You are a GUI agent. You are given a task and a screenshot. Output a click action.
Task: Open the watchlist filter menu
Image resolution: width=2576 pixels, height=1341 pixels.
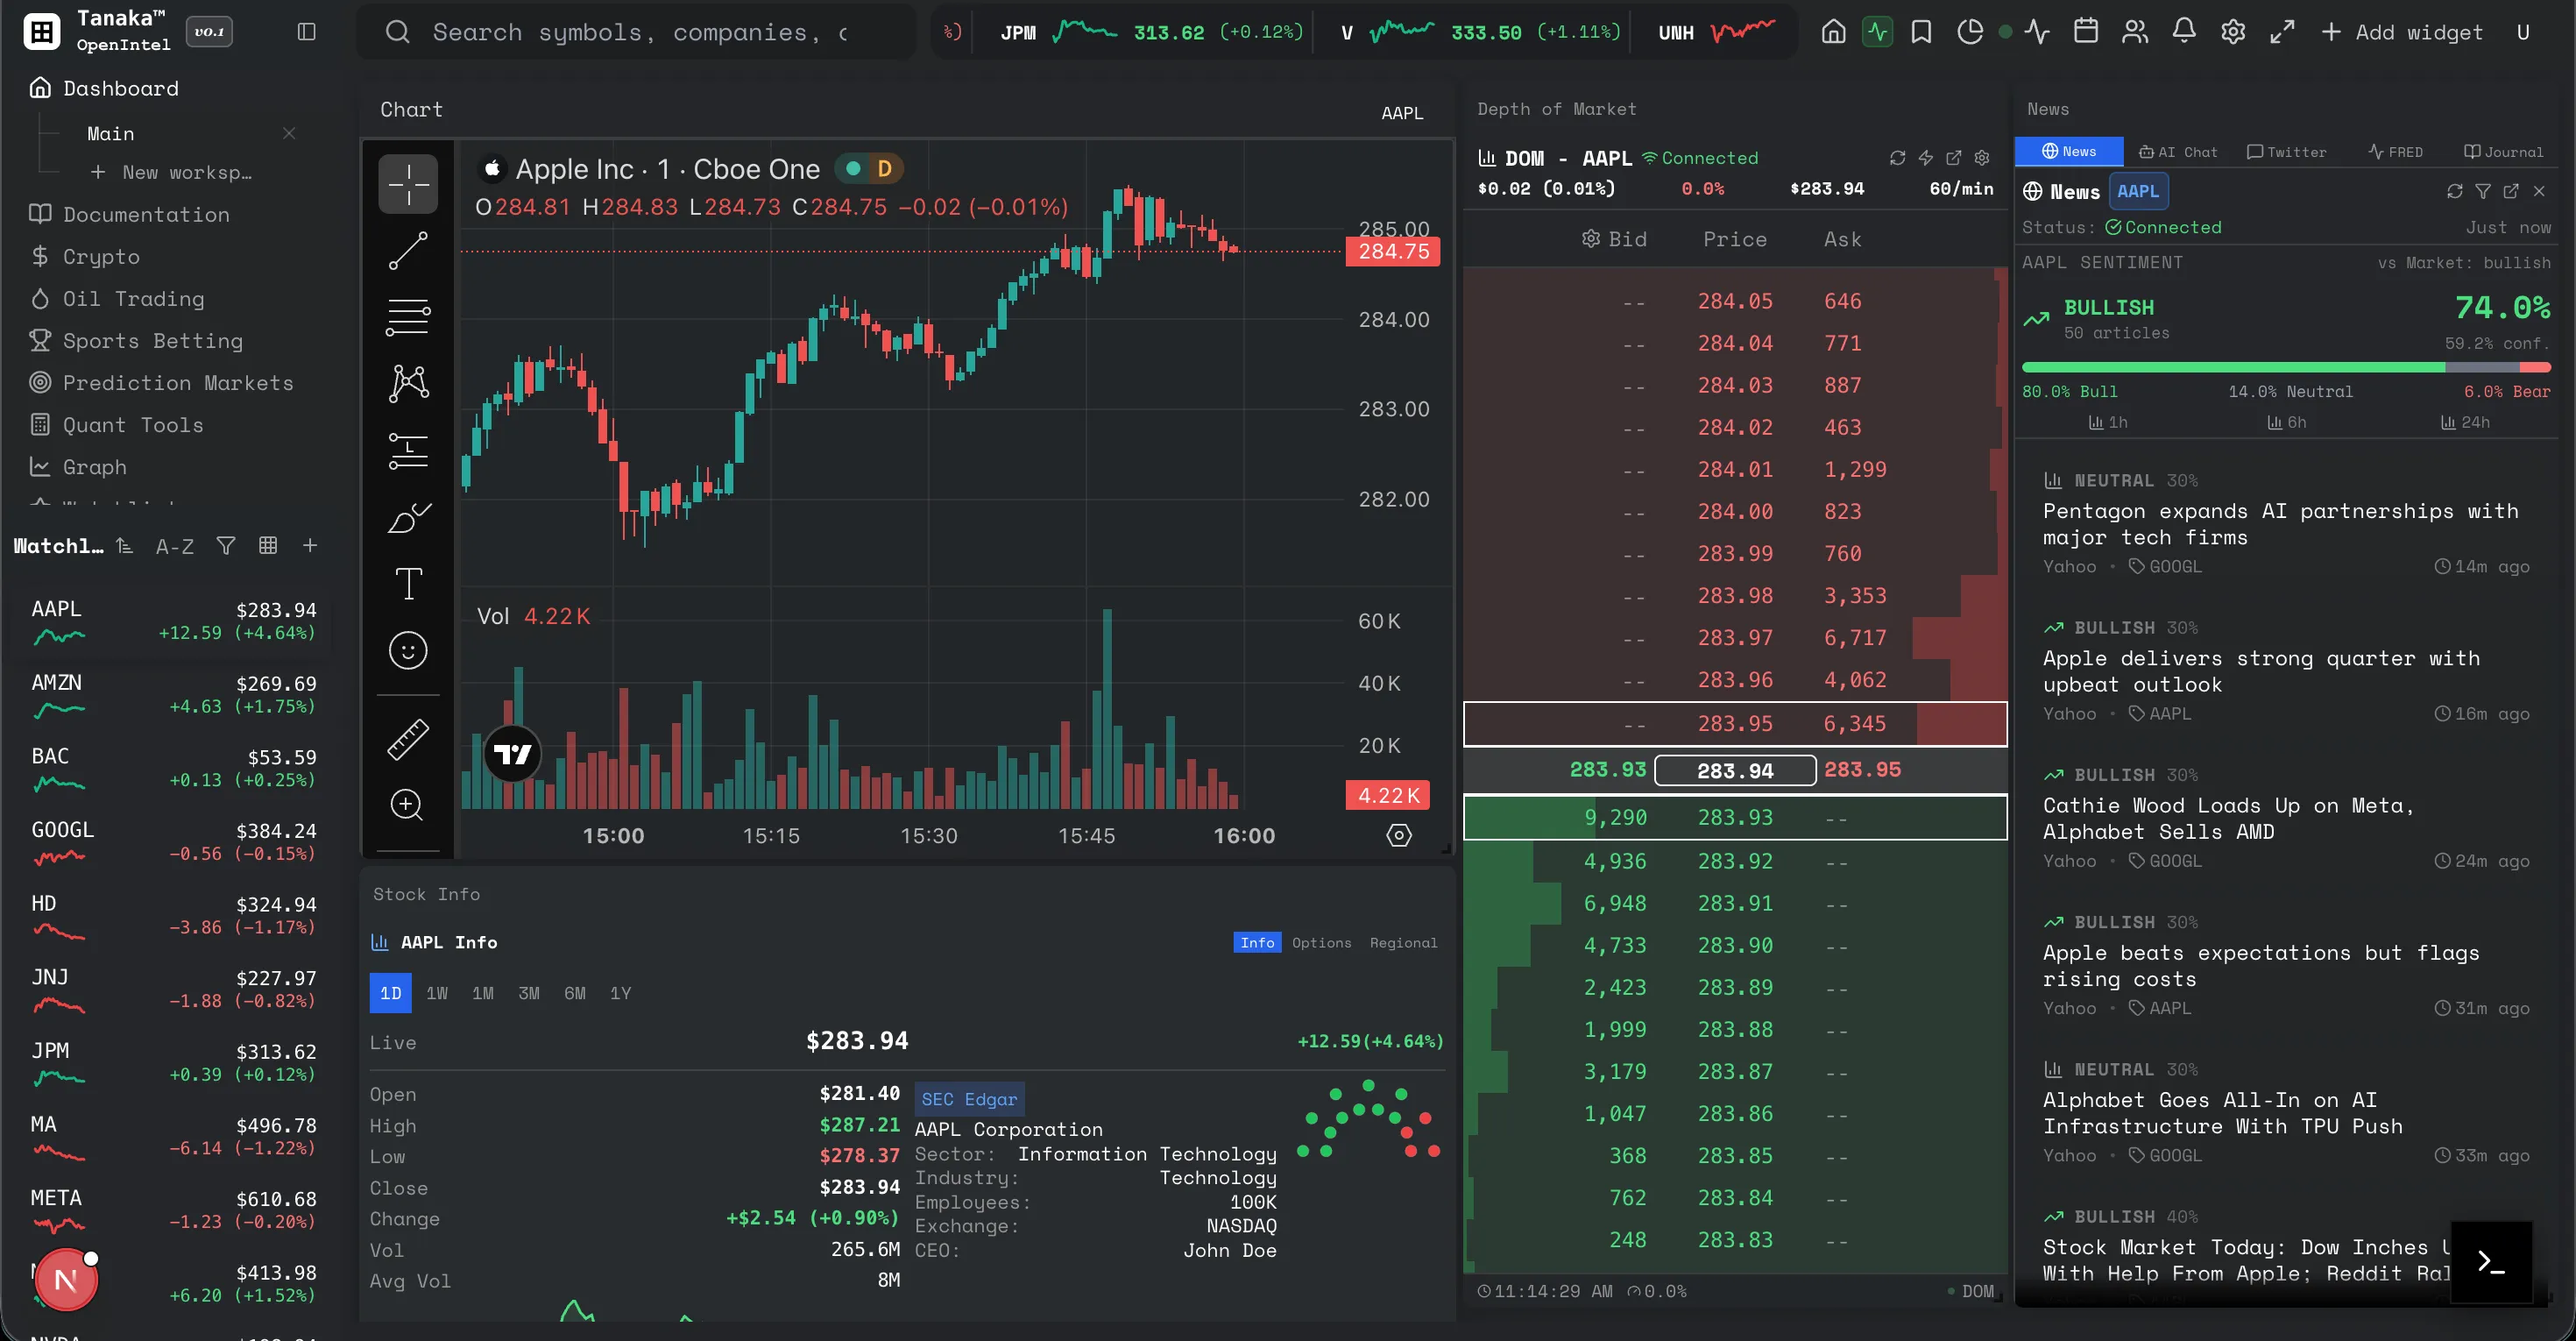[226, 546]
